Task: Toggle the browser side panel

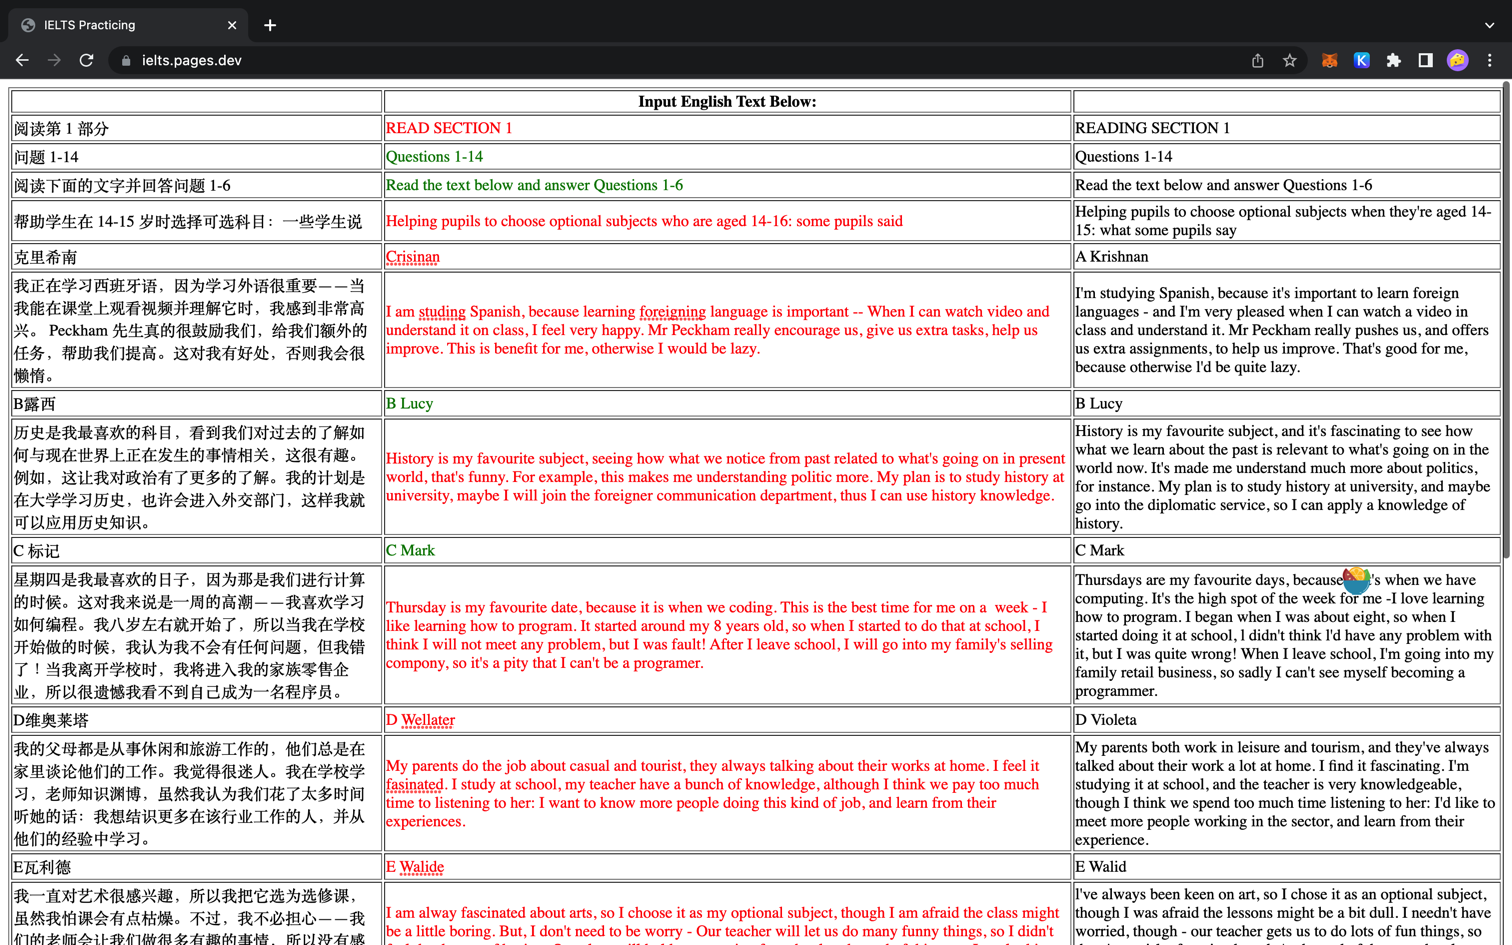Action: pos(1425,60)
